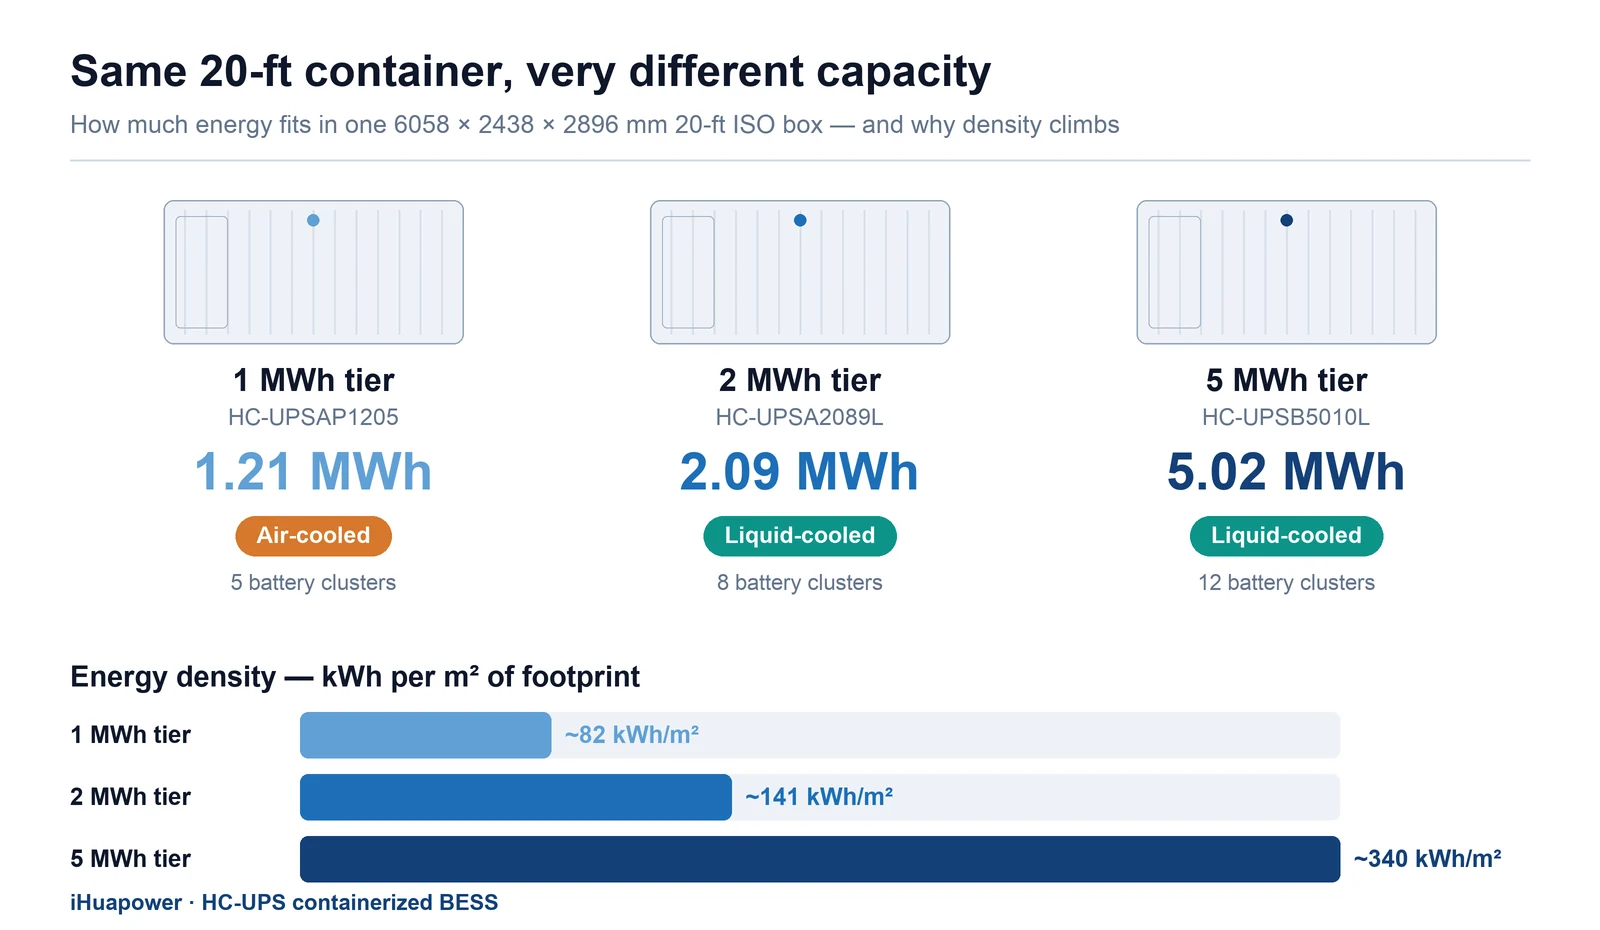1600x930 pixels.
Task: Click the 2 MWh tier container illustration
Action: 800,272
